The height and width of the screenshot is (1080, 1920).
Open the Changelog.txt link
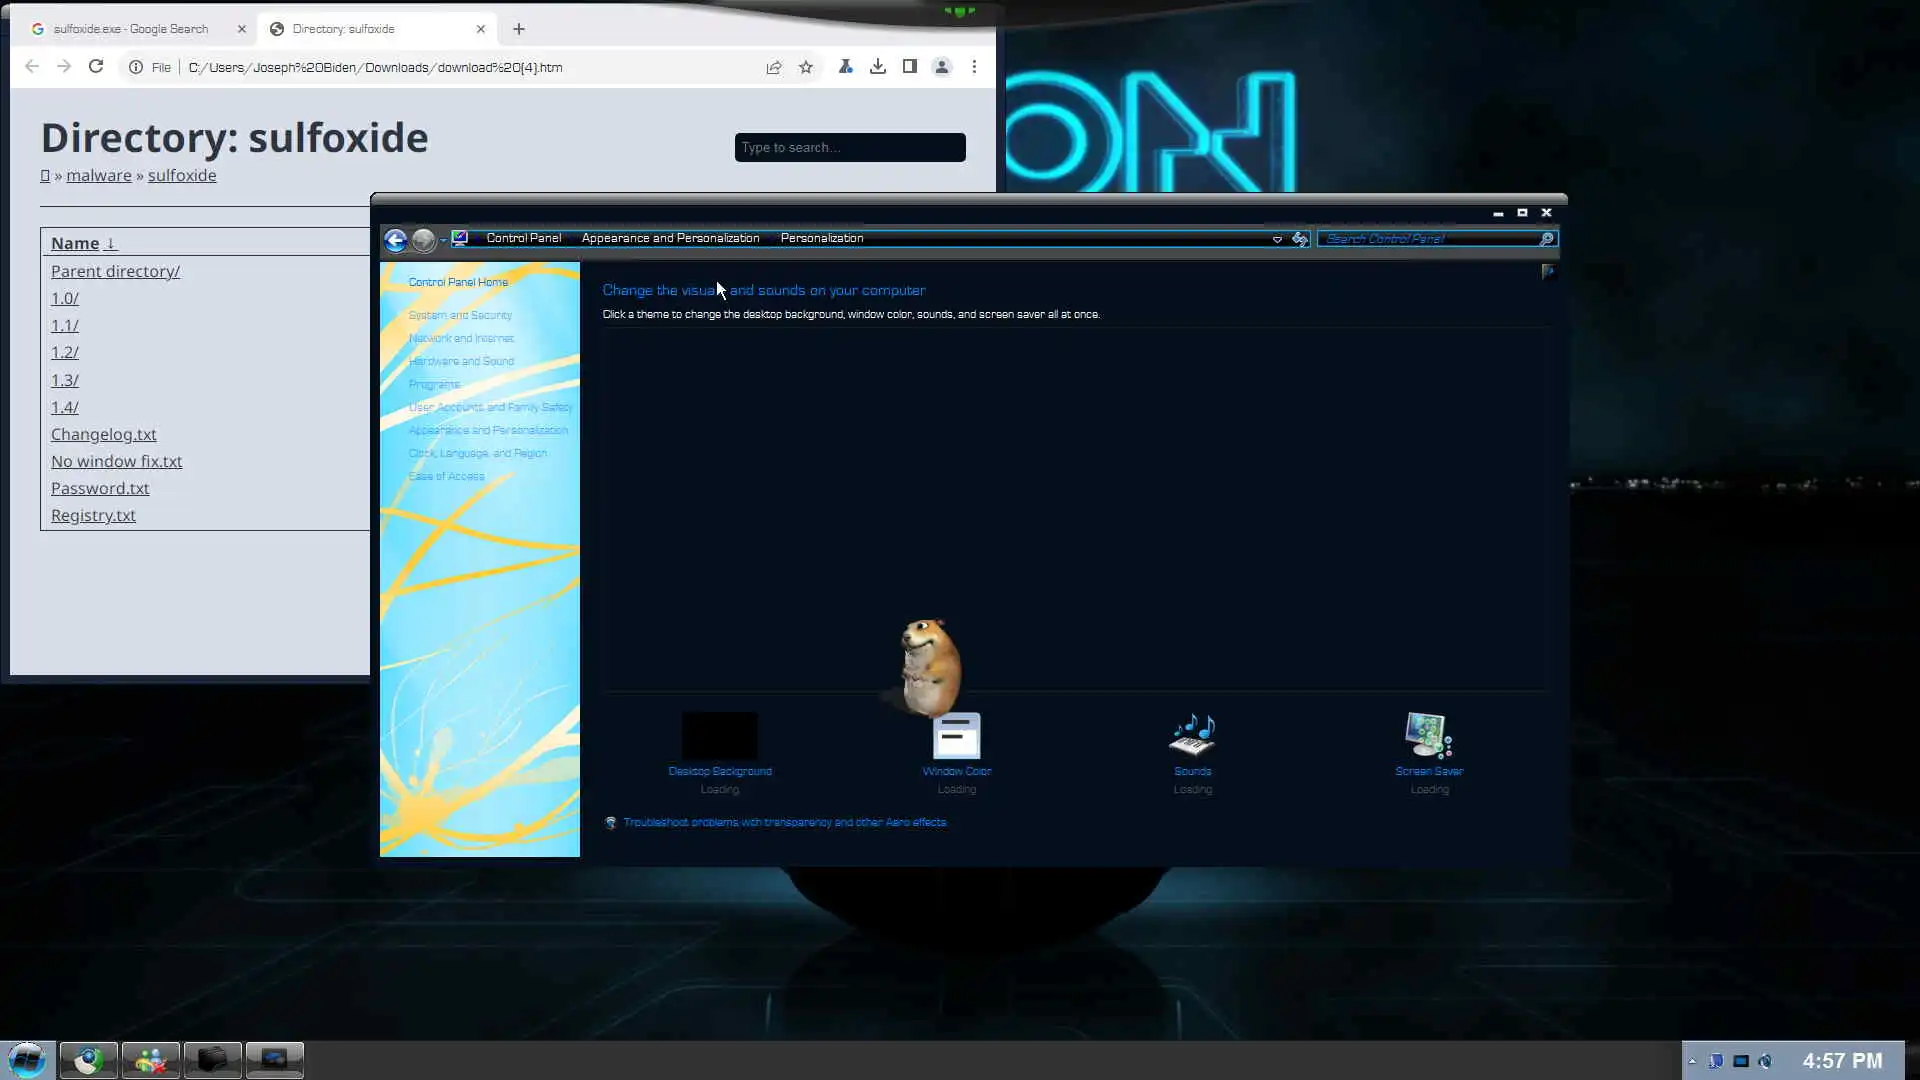coord(104,434)
